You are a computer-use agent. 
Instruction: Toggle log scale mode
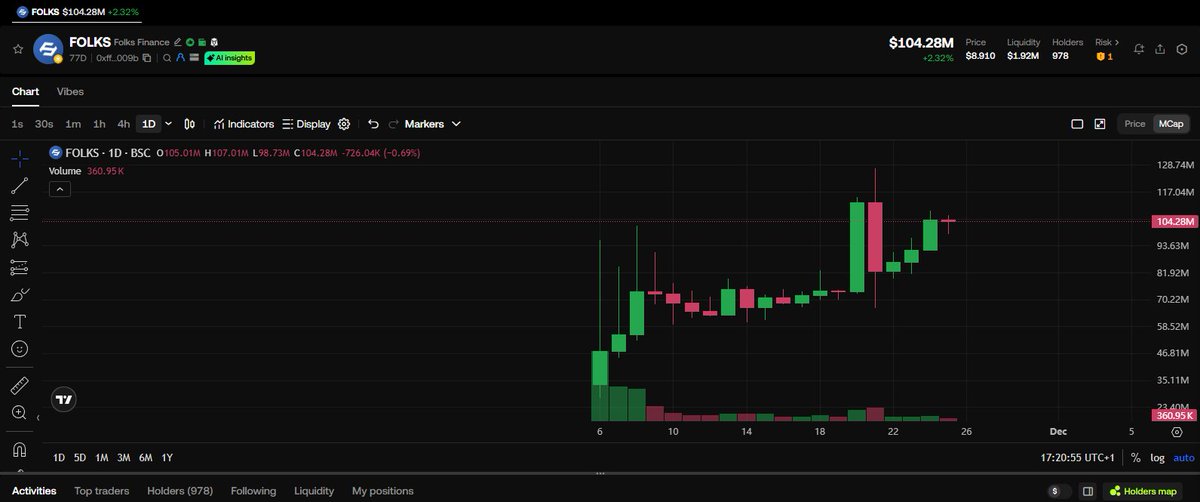1158,457
